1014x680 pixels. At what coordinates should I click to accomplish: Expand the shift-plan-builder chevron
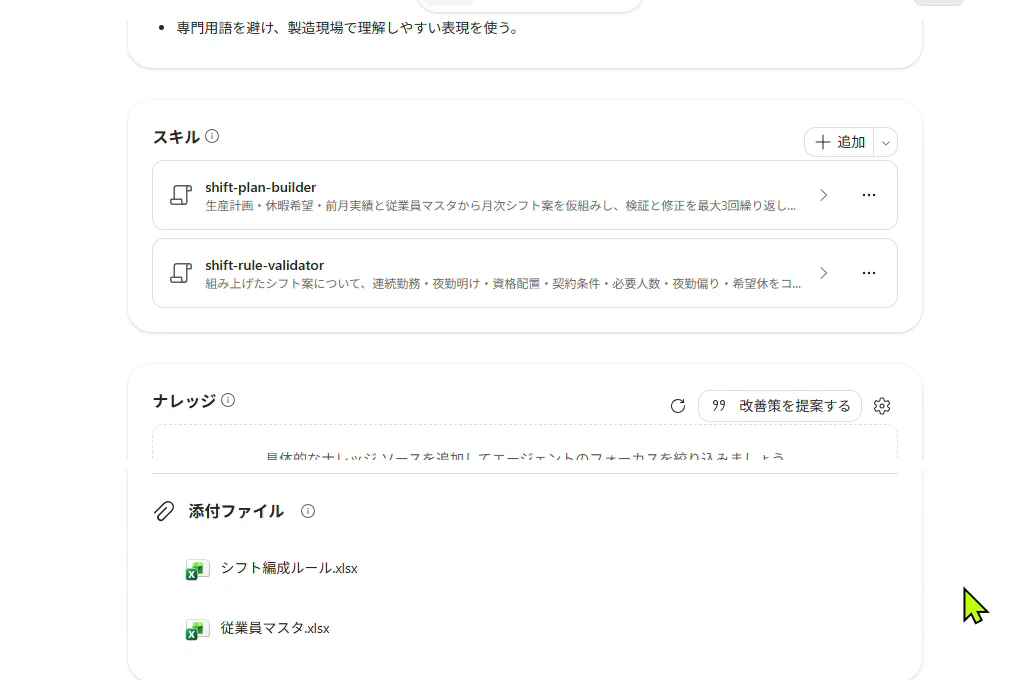[823, 195]
